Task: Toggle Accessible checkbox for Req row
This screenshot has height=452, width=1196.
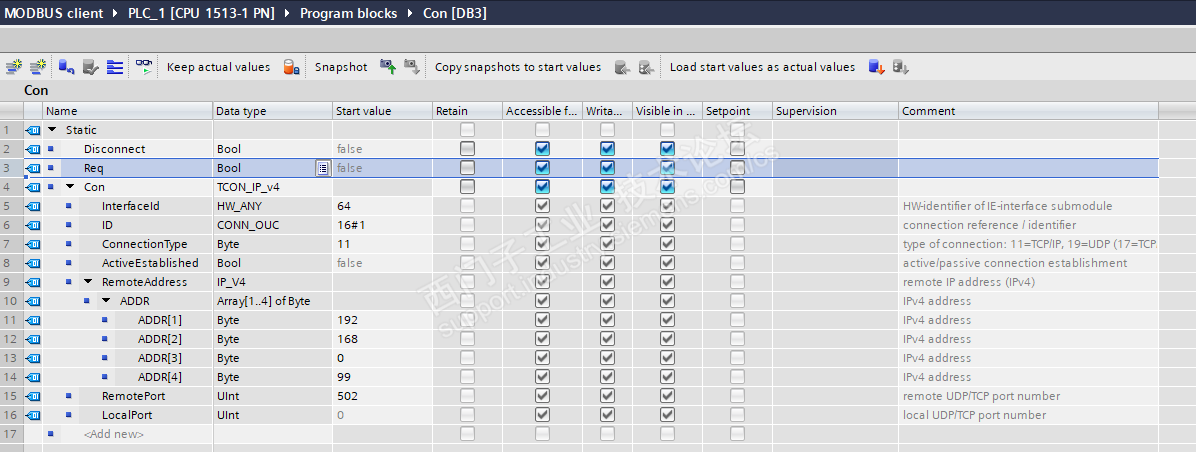Action: 542,168
